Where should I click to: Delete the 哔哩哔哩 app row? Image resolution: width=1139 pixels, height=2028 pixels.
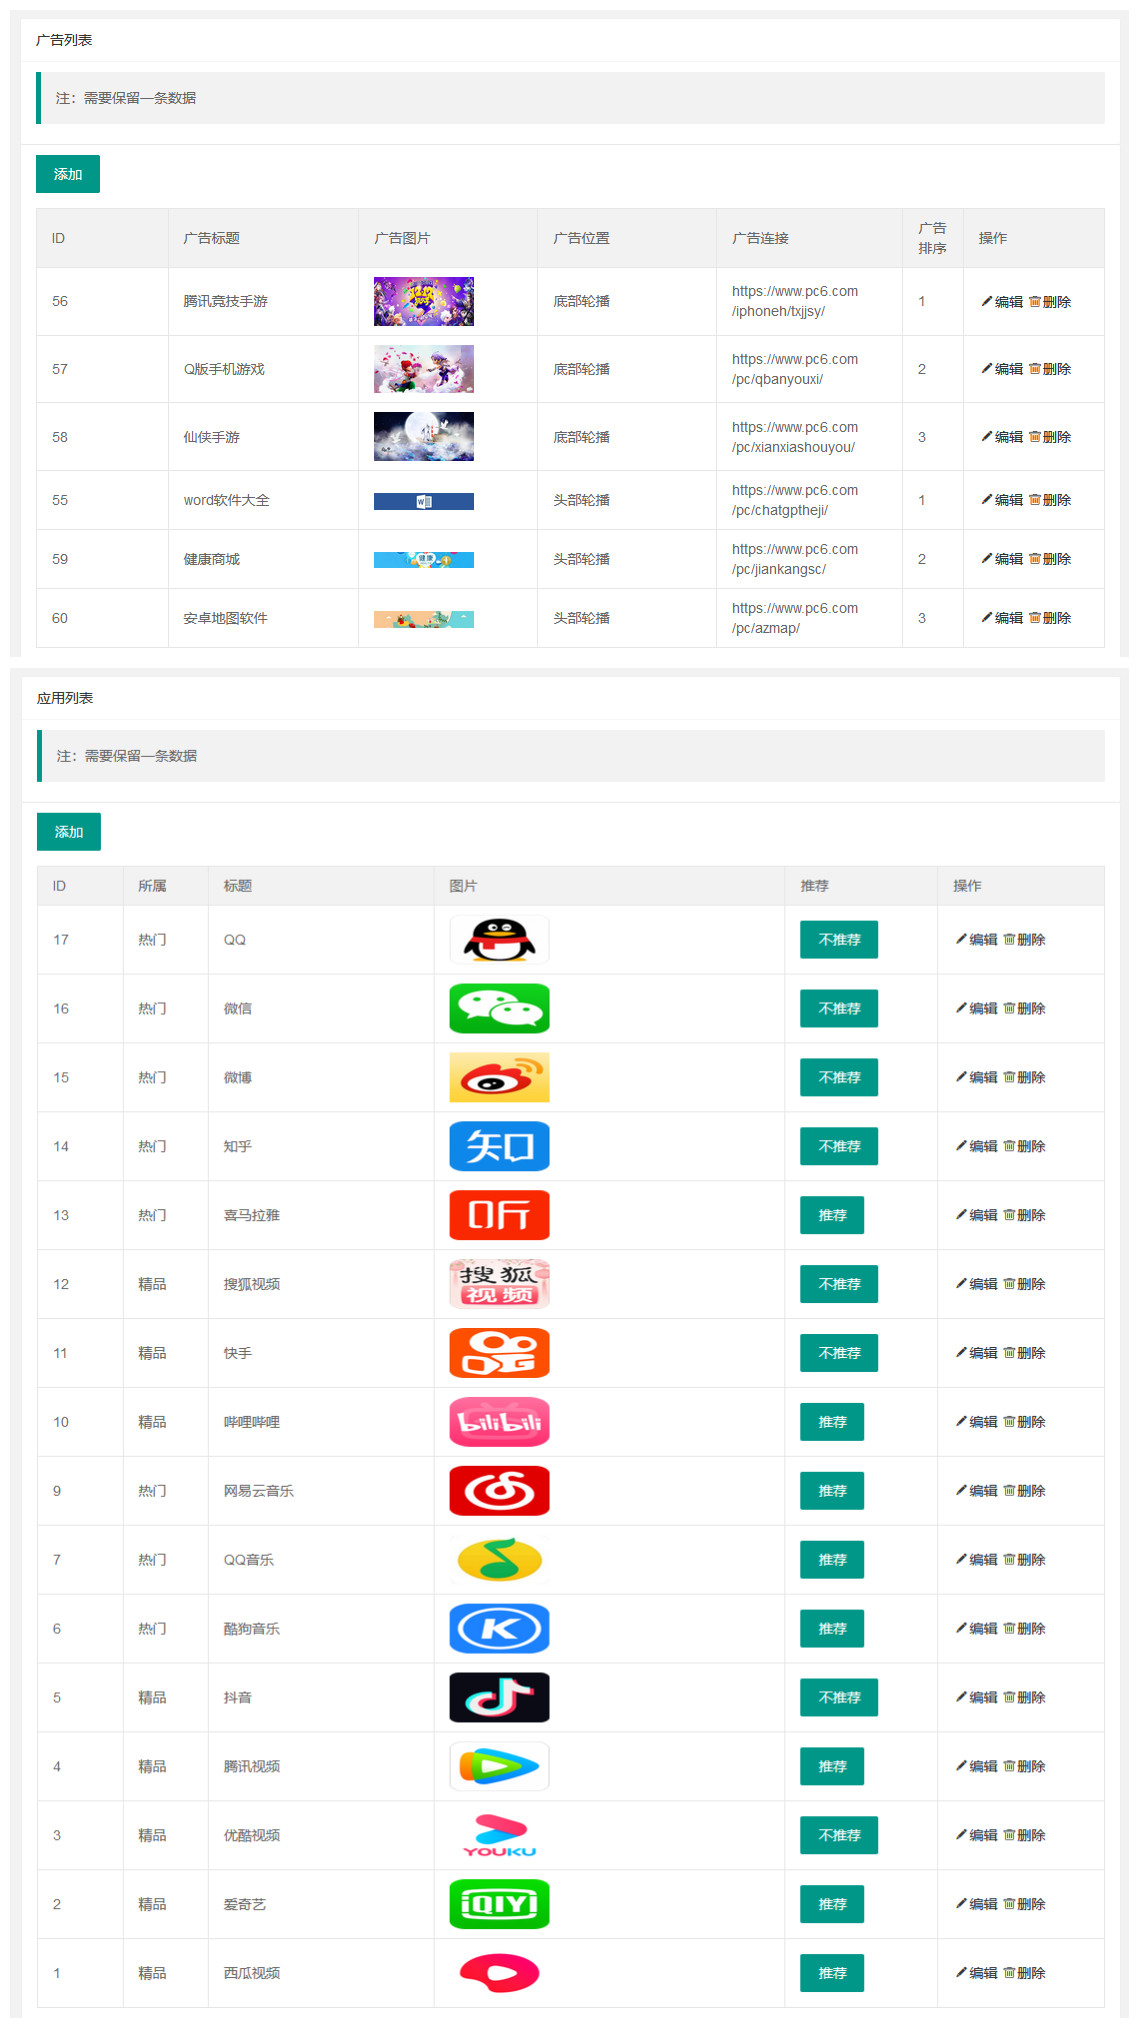[x=1025, y=1422]
